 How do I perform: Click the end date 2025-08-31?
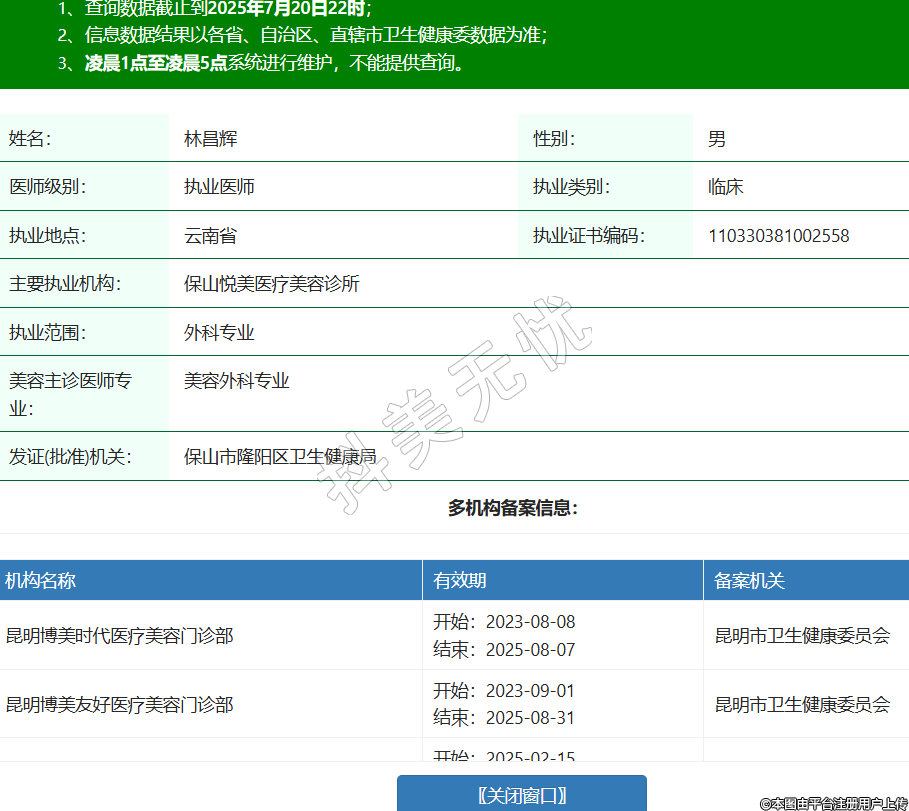coord(530,718)
